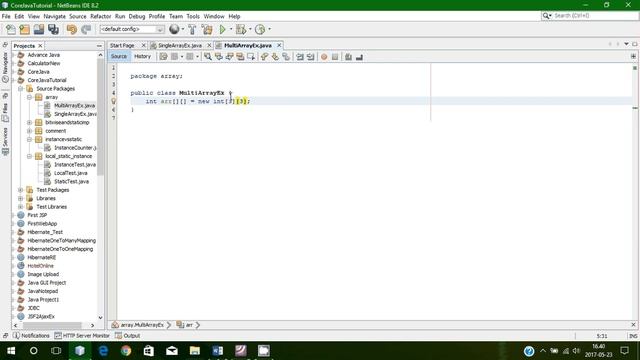Select the HotelOnline project
Viewport: 640px width, 360px height.
[40, 266]
